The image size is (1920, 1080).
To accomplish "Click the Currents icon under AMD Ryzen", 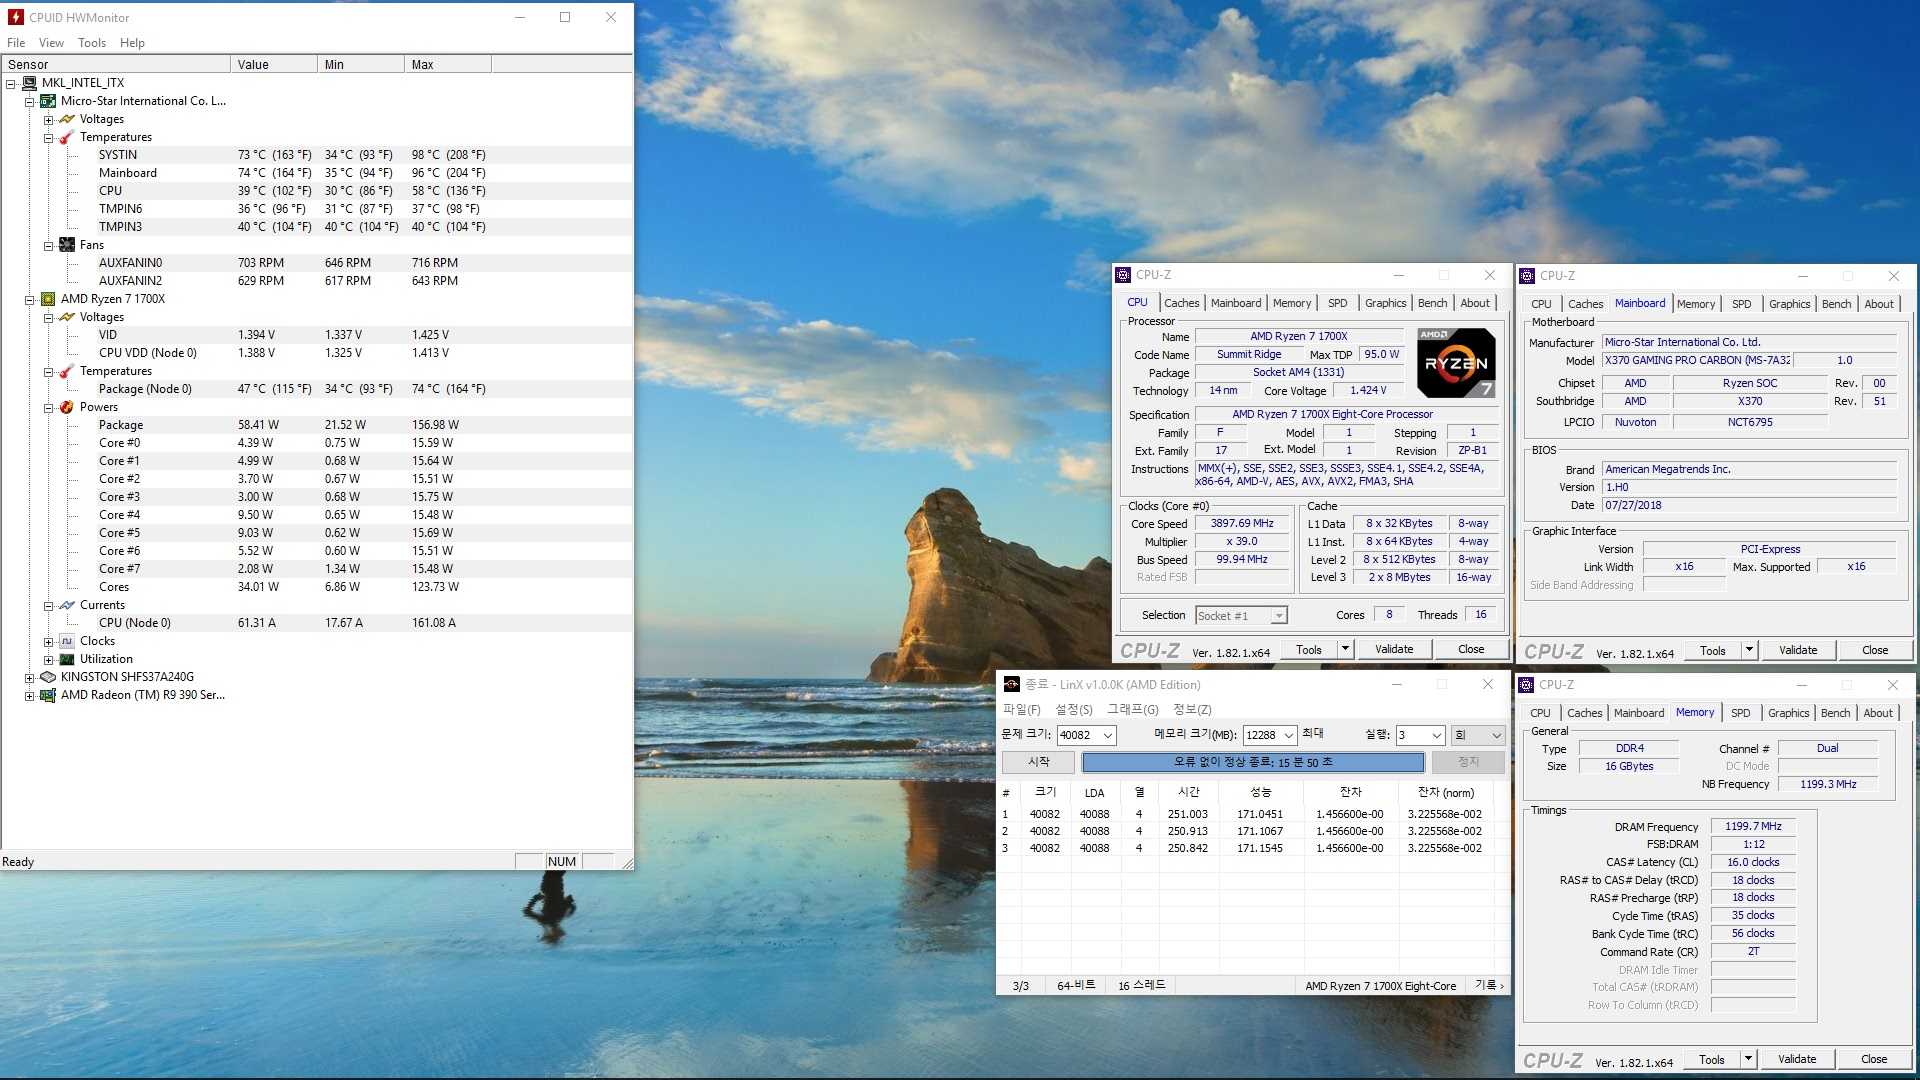I will tap(67, 605).
